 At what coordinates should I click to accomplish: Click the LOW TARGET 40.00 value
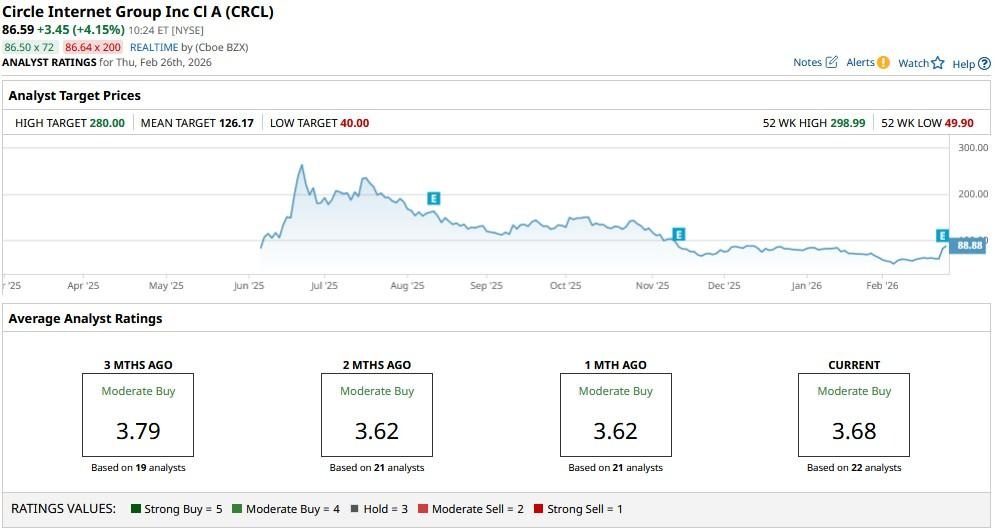click(x=355, y=123)
